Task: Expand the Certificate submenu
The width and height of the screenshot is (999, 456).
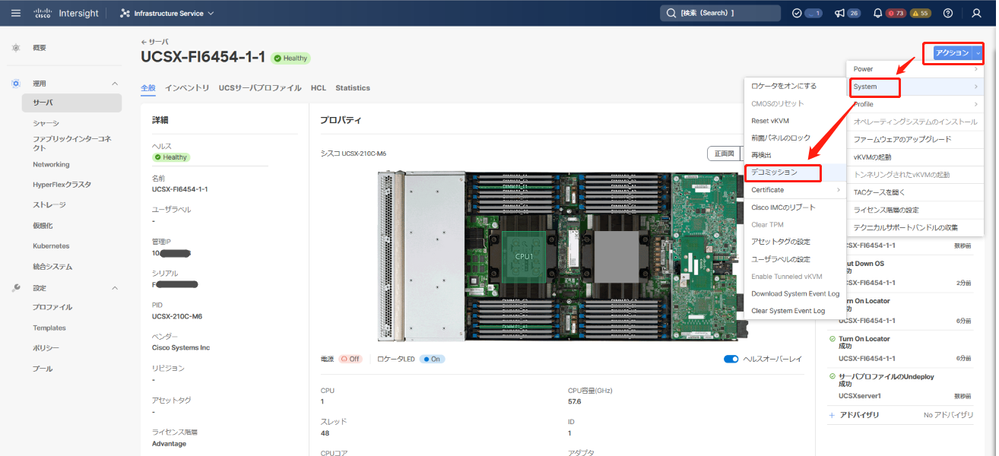Action: point(795,190)
